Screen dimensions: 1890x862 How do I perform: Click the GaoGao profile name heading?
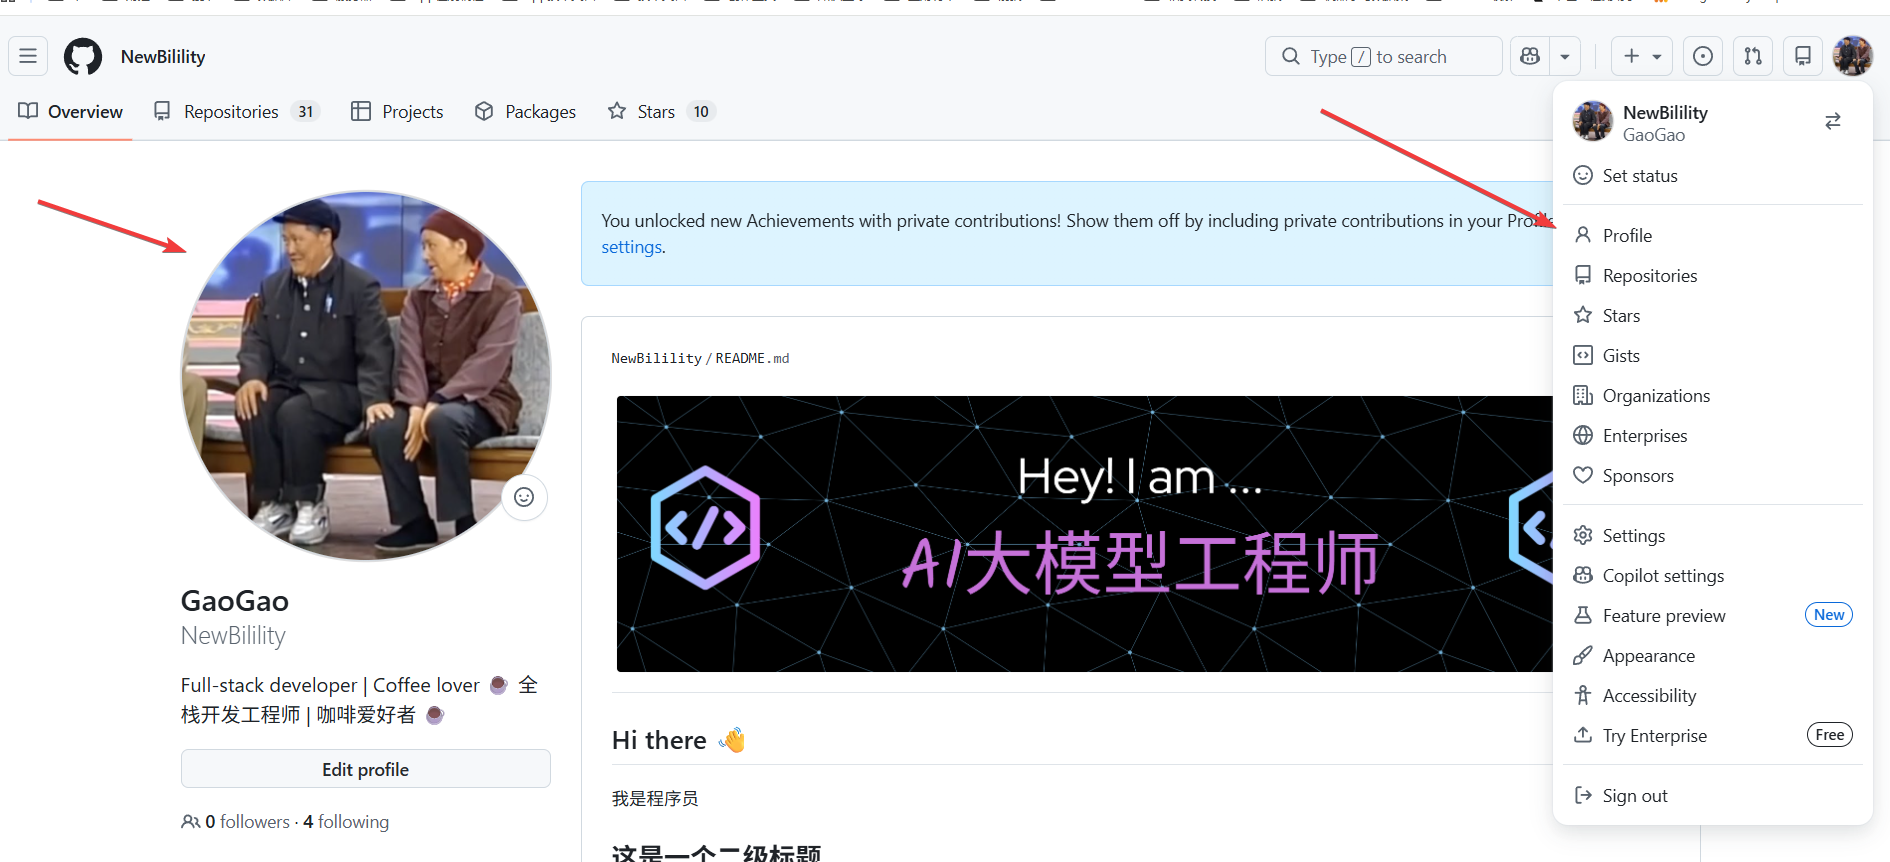[x=235, y=600]
